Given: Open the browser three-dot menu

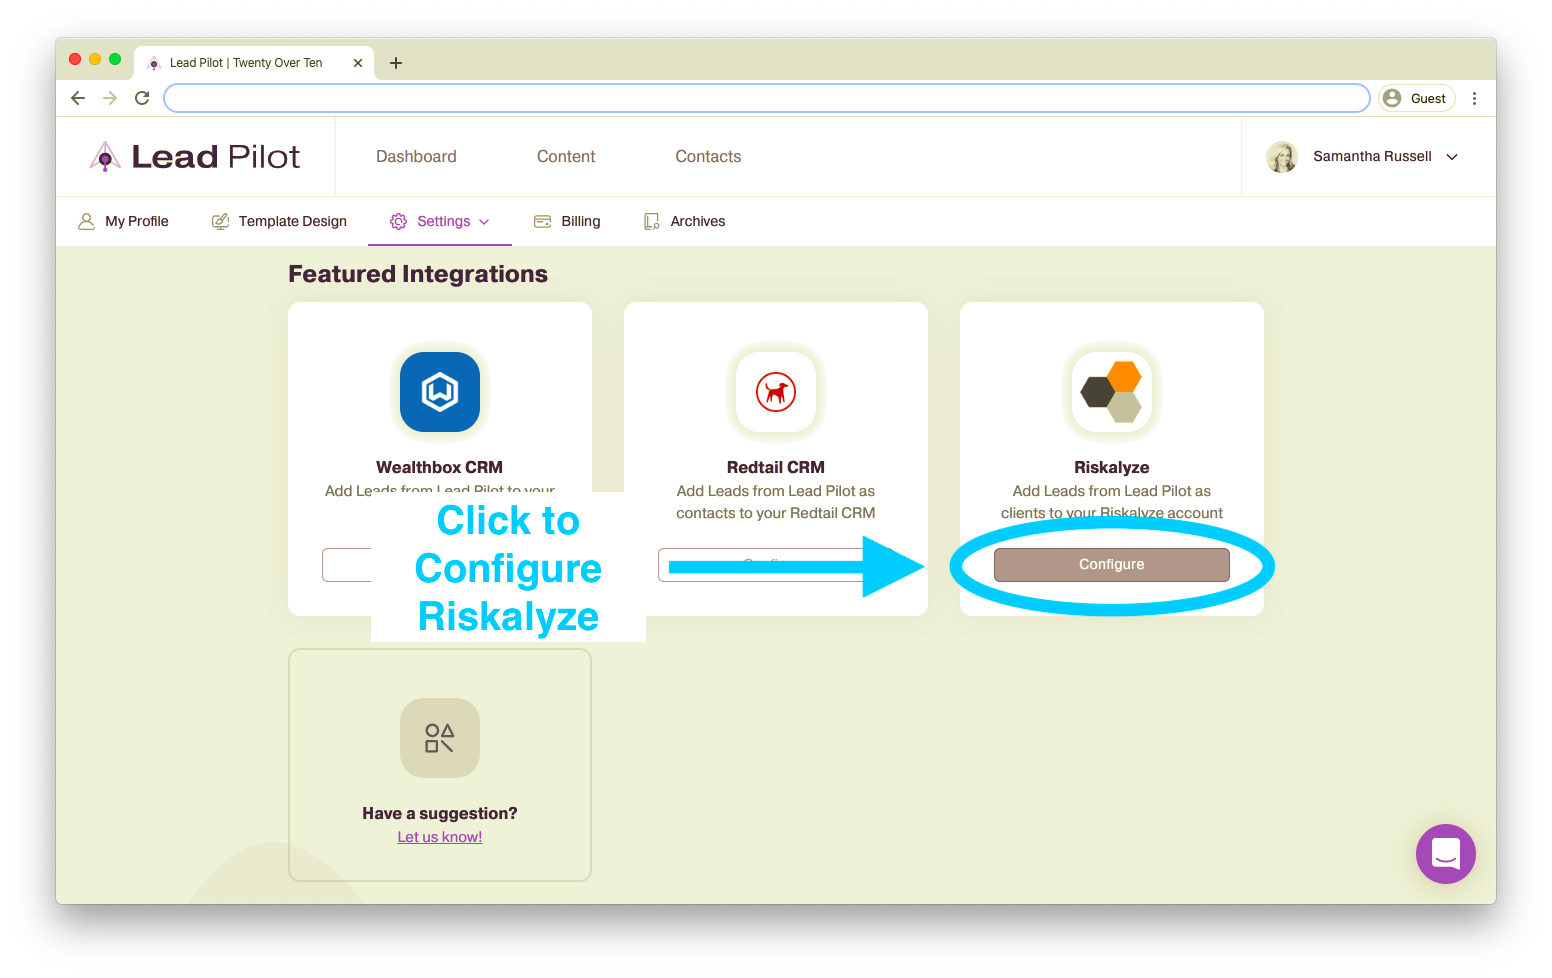Looking at the screenshot, I should (x=1474, y=98).
